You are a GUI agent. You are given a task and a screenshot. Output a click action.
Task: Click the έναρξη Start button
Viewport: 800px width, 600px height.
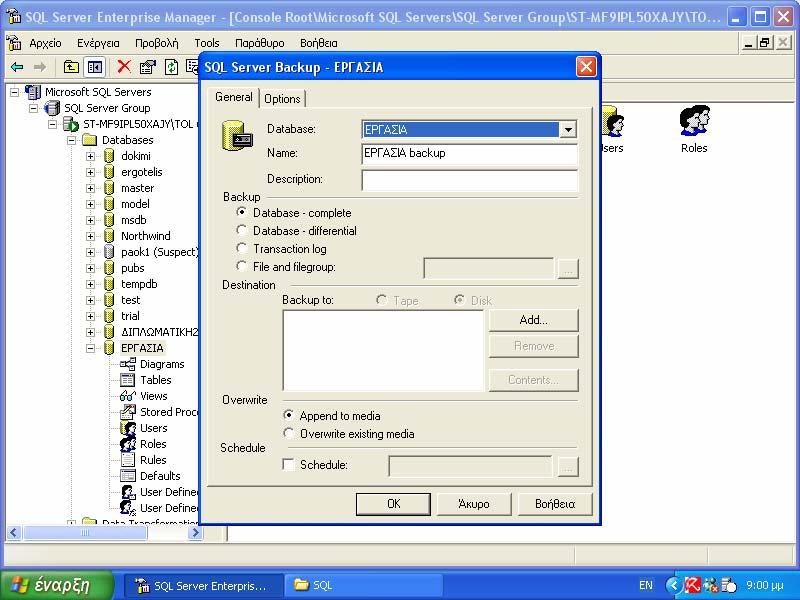[x=57, y=585]
